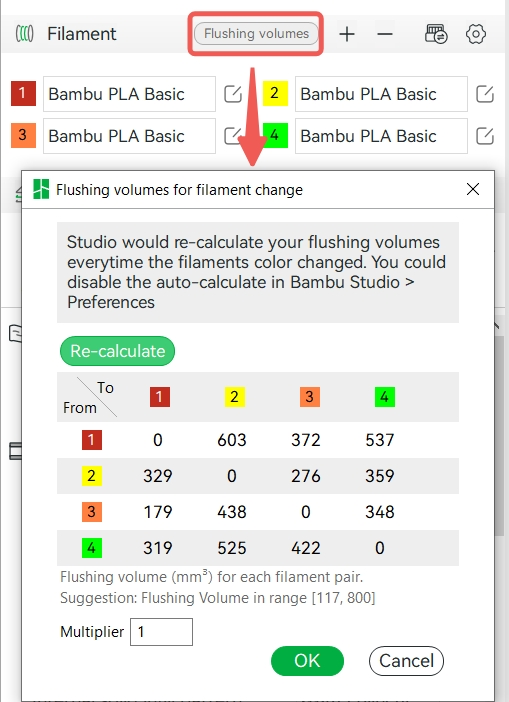Click the Multiplier input field
The width and height of the screenshot is (509, 702).
coord(162,632)
